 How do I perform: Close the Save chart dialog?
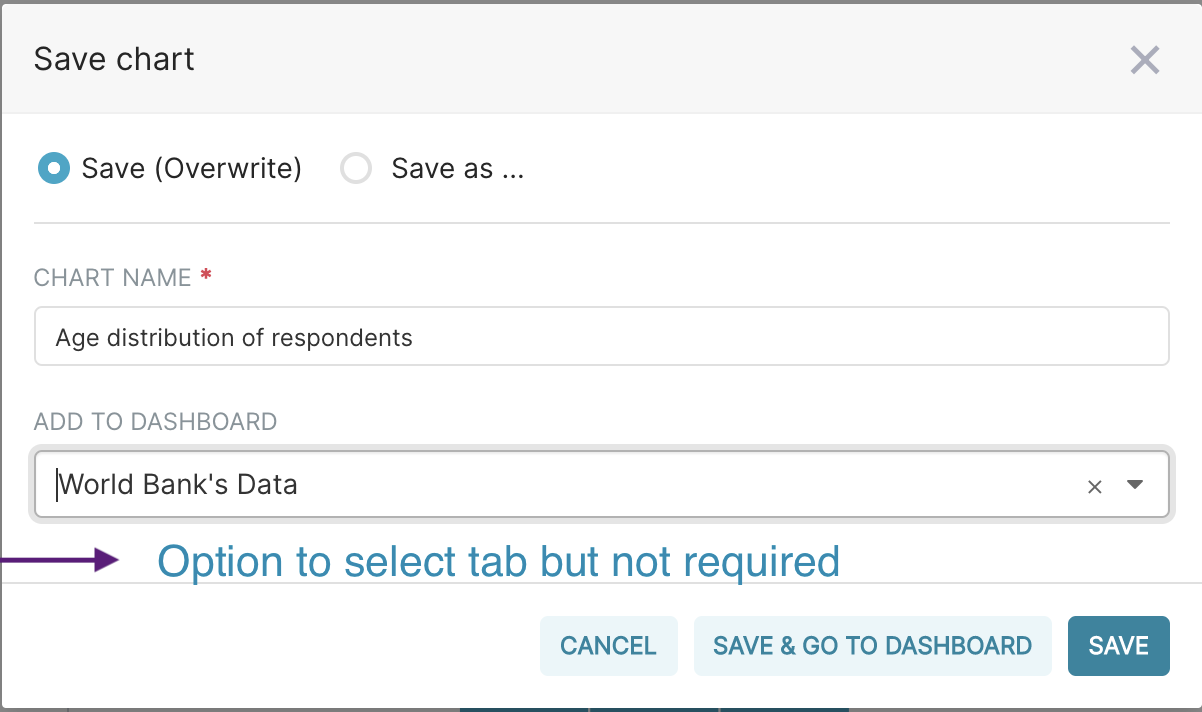click(x=1144, y=60)
